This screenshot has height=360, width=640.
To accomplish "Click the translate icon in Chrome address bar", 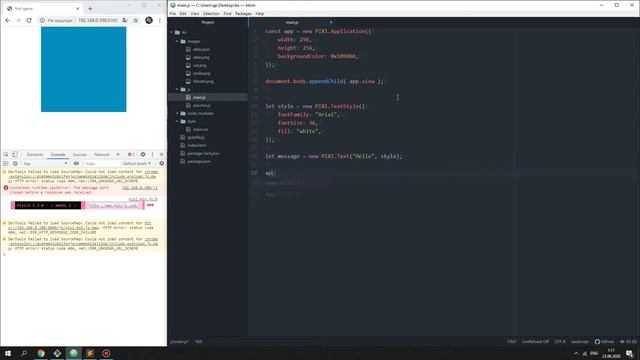I will coord(124,20).
